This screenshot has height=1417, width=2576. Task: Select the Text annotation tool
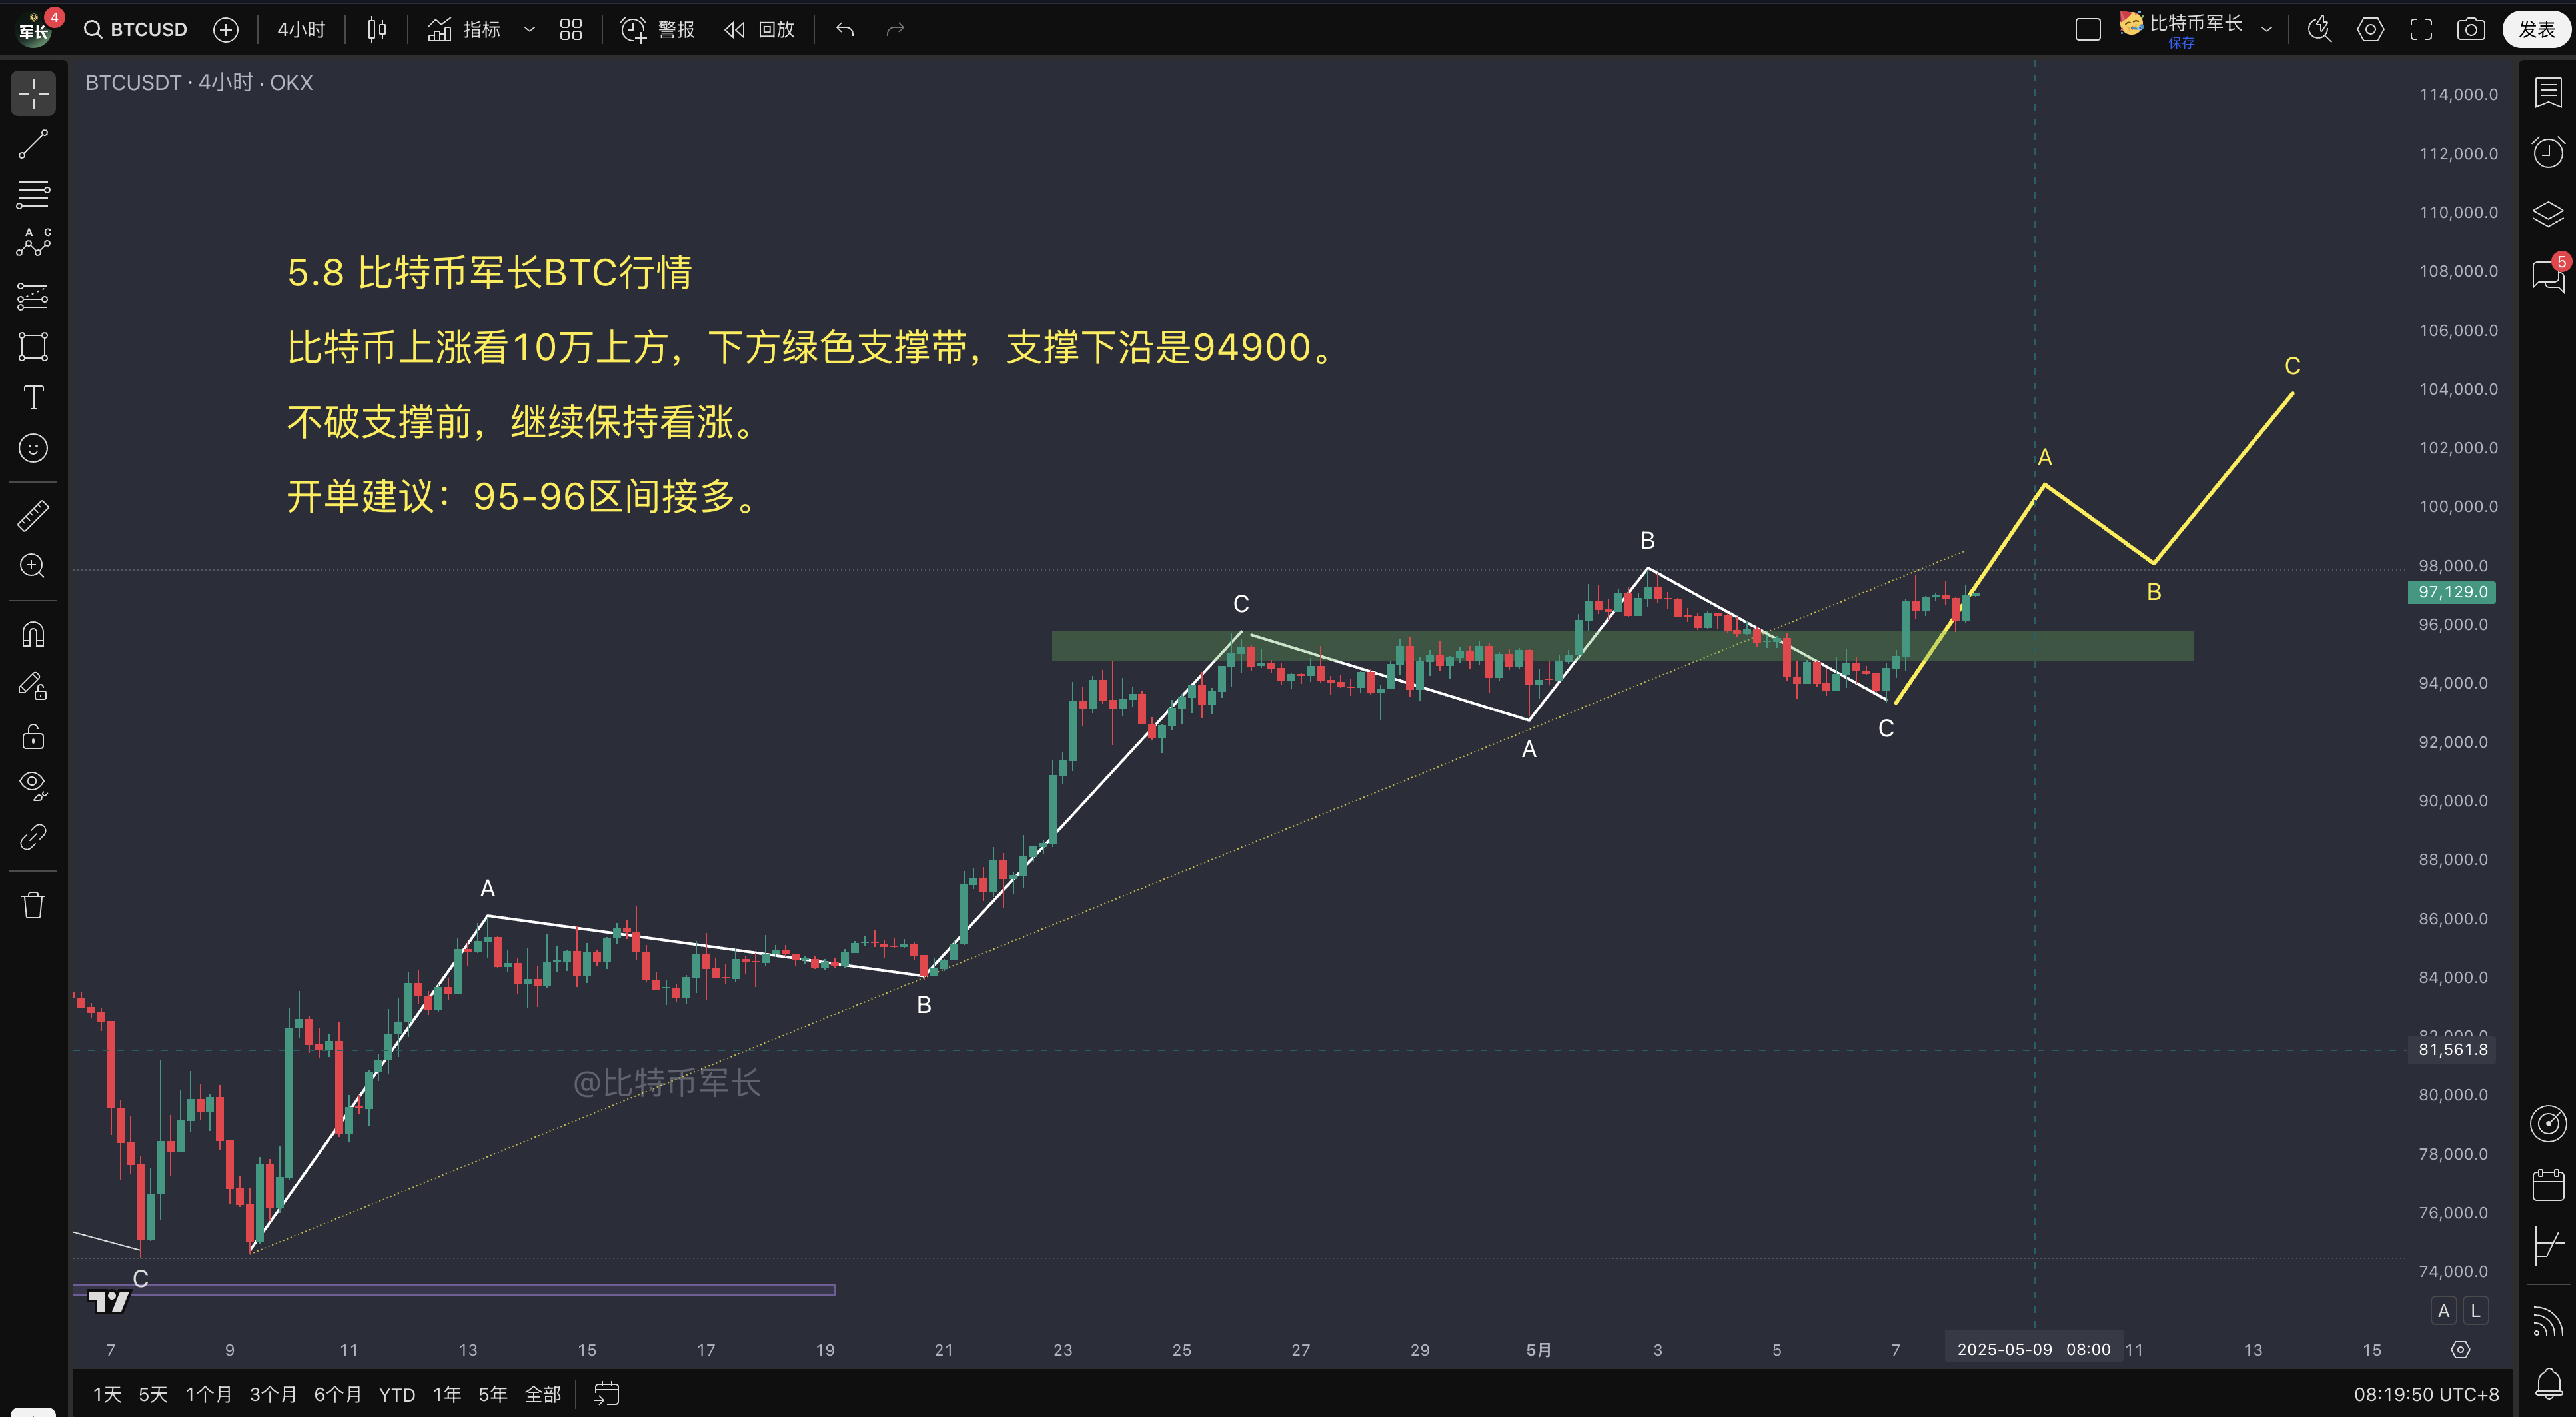[x=33, y=397]
